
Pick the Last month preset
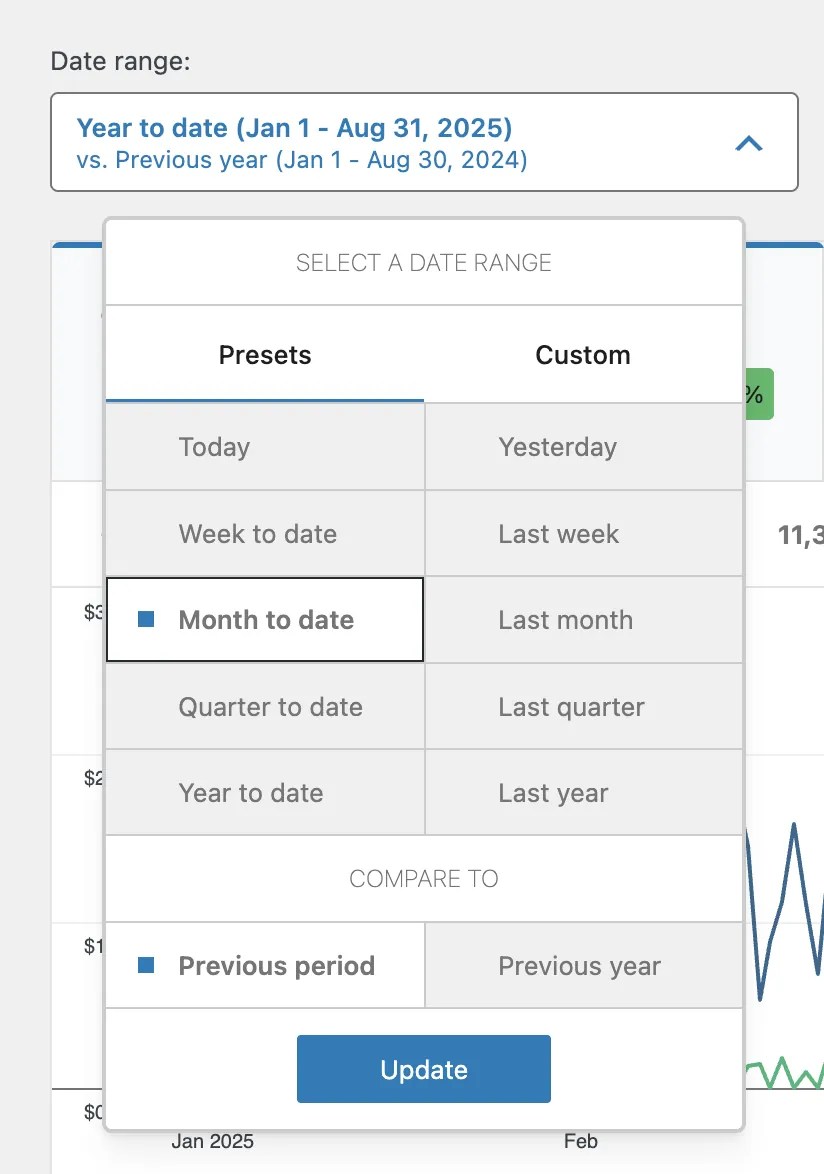click(584, 620)
